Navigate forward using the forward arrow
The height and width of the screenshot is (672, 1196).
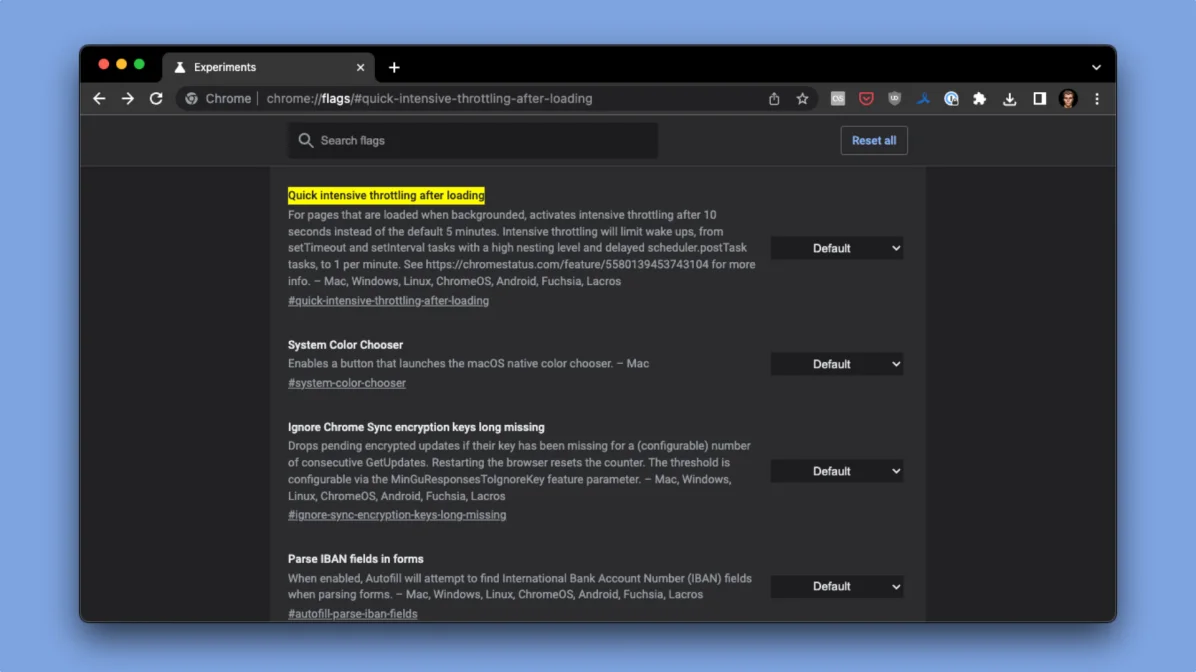(x=127, y=98)
